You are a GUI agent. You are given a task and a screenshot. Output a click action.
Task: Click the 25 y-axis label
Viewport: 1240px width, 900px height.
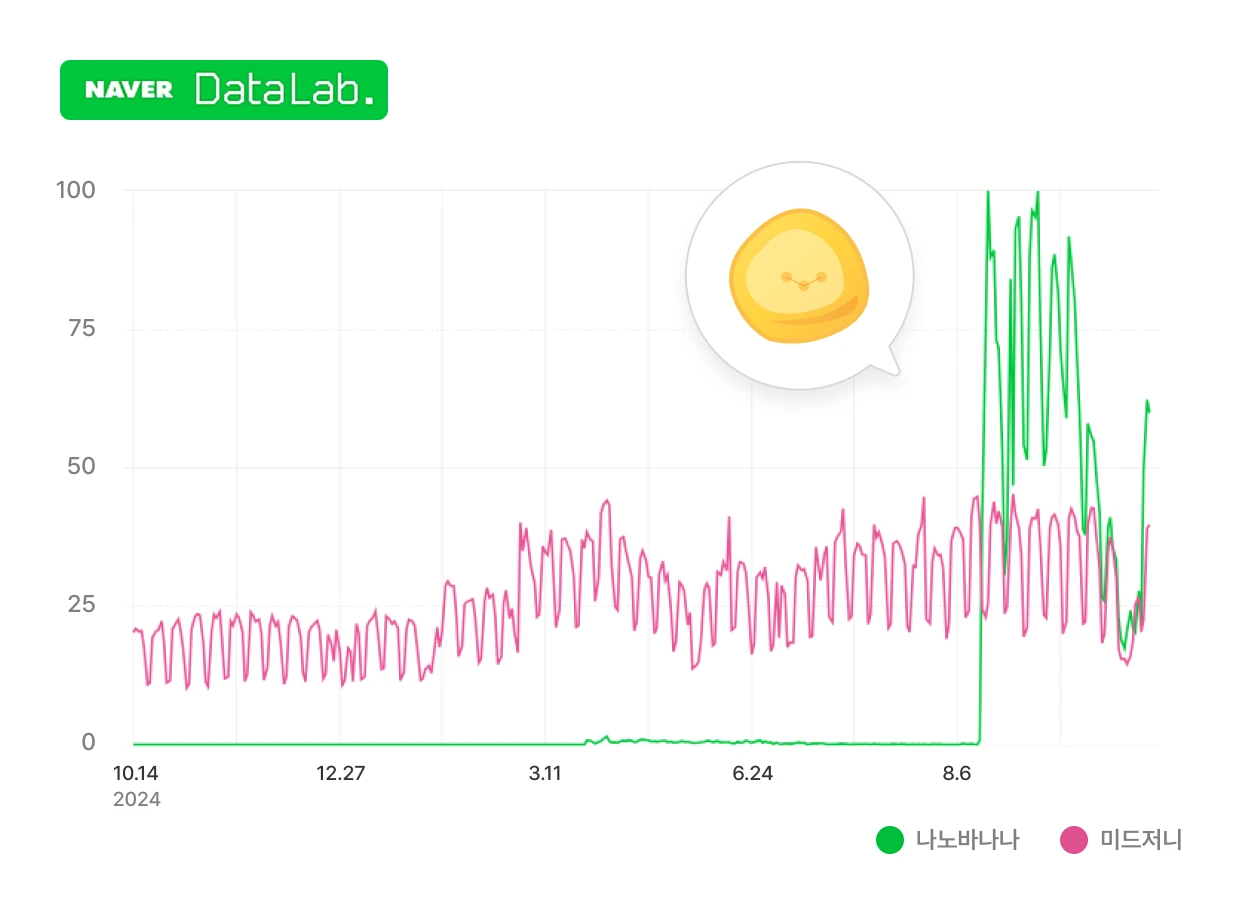tap(81, 605)
